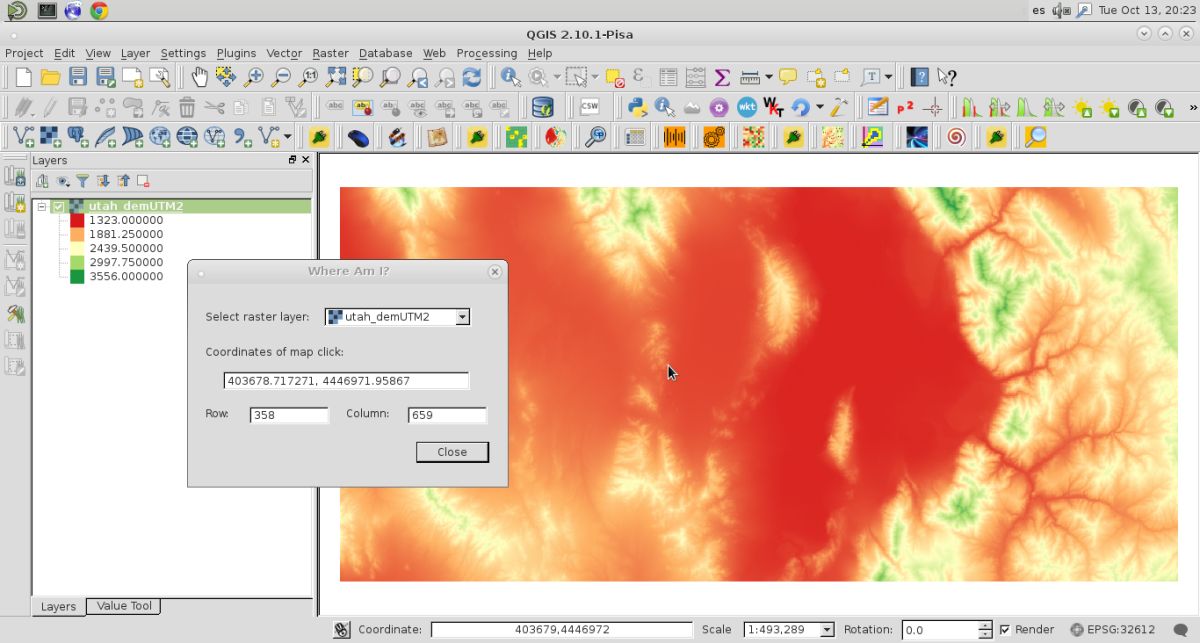Open the Statistical Summary sigma icon
This screenshot has width=1200, height=643.
[722, 77]
